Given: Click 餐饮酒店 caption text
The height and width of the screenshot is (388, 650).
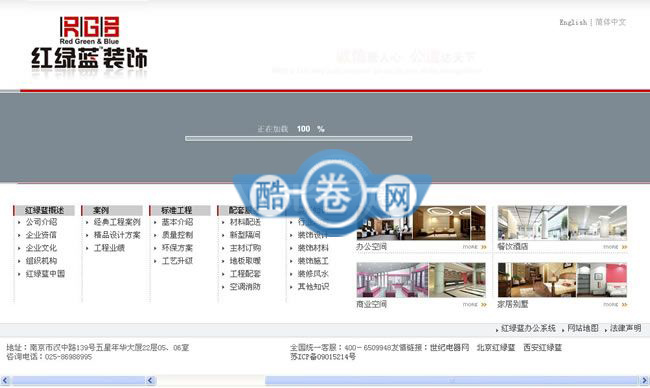Looking at the screenshot, I should point(513,247).
